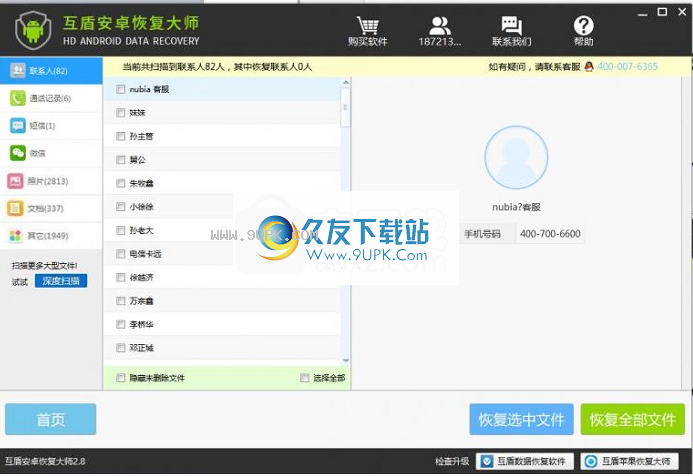The height and width of the screenshot is (476, 693).
Task: Check the 舅公 contact checkbox
Action: tap(121, 160)
